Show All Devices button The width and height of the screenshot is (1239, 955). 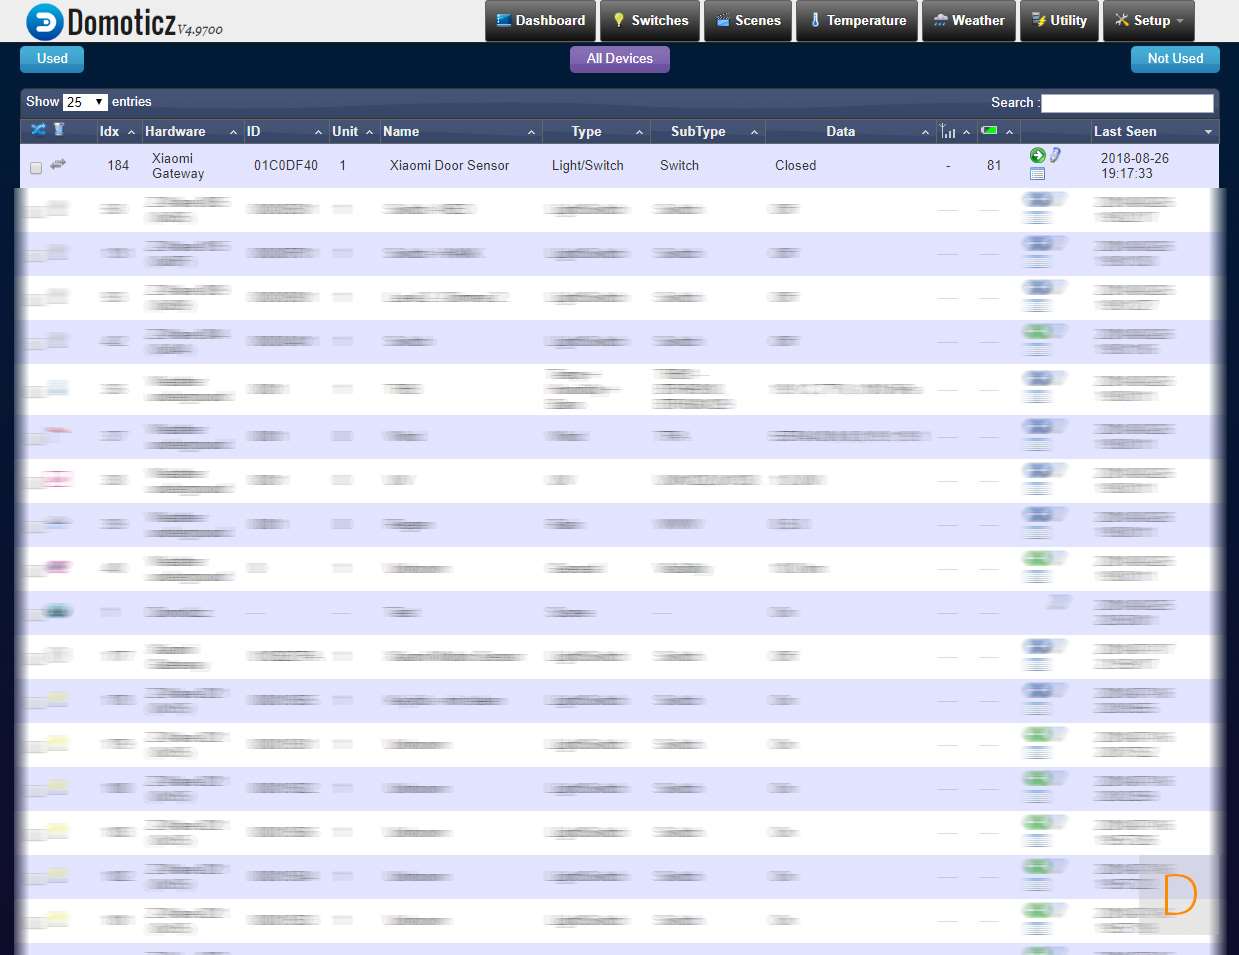620,59
